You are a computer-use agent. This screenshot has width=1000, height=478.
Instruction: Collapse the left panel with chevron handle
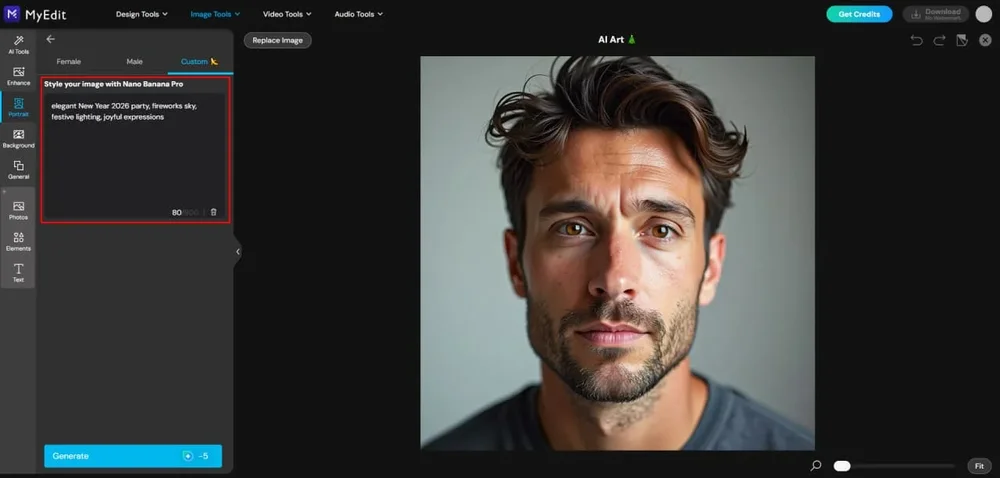click(x=237, y=252)
